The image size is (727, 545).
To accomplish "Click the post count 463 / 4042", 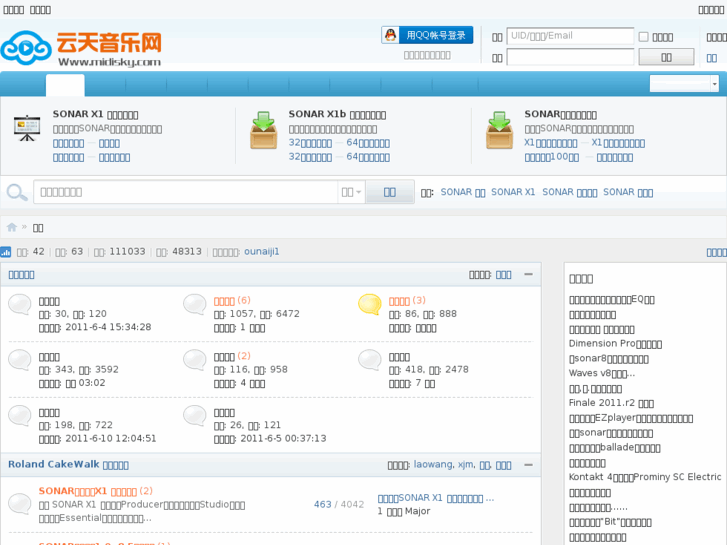I will click(x=339, y=504).
